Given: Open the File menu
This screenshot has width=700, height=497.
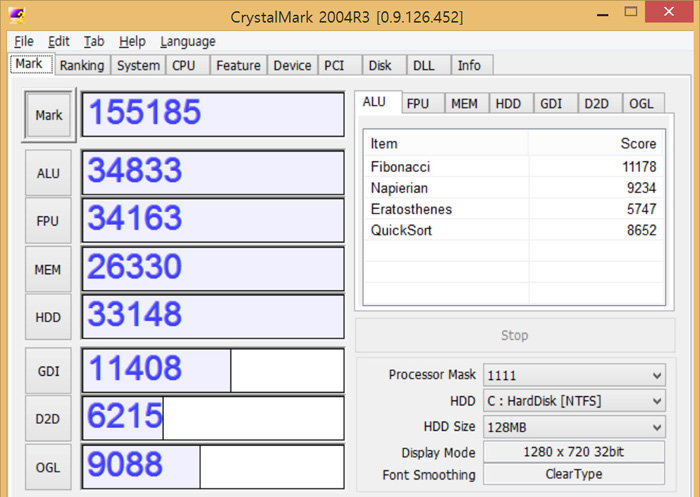Looking at the screenshot, I should coord(24,41).
